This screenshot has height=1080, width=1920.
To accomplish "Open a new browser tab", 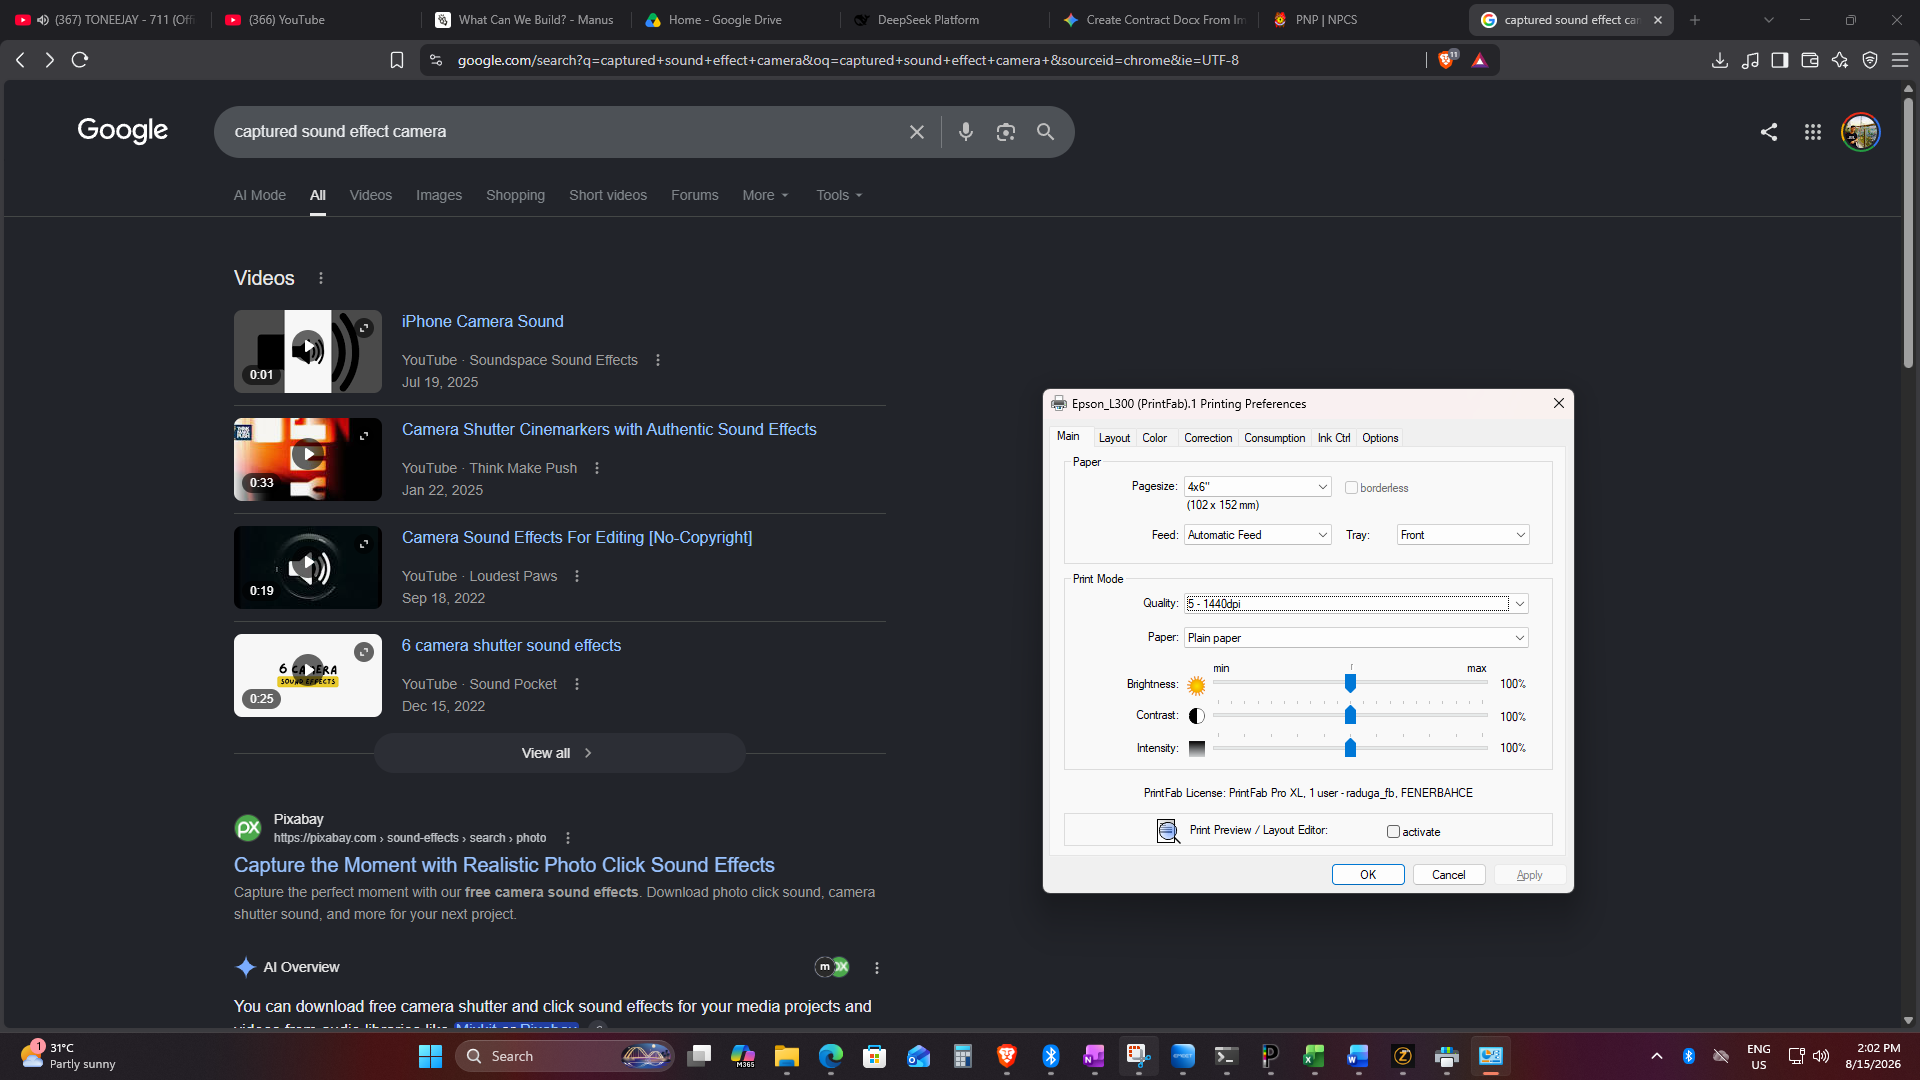I will coord(1694,20).
